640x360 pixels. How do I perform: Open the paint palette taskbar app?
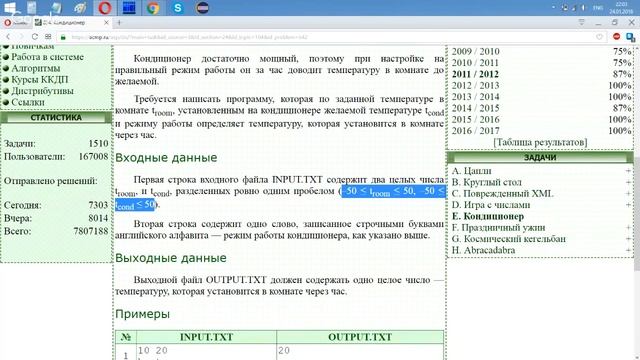pyautogui.click(x=81, y=8)
